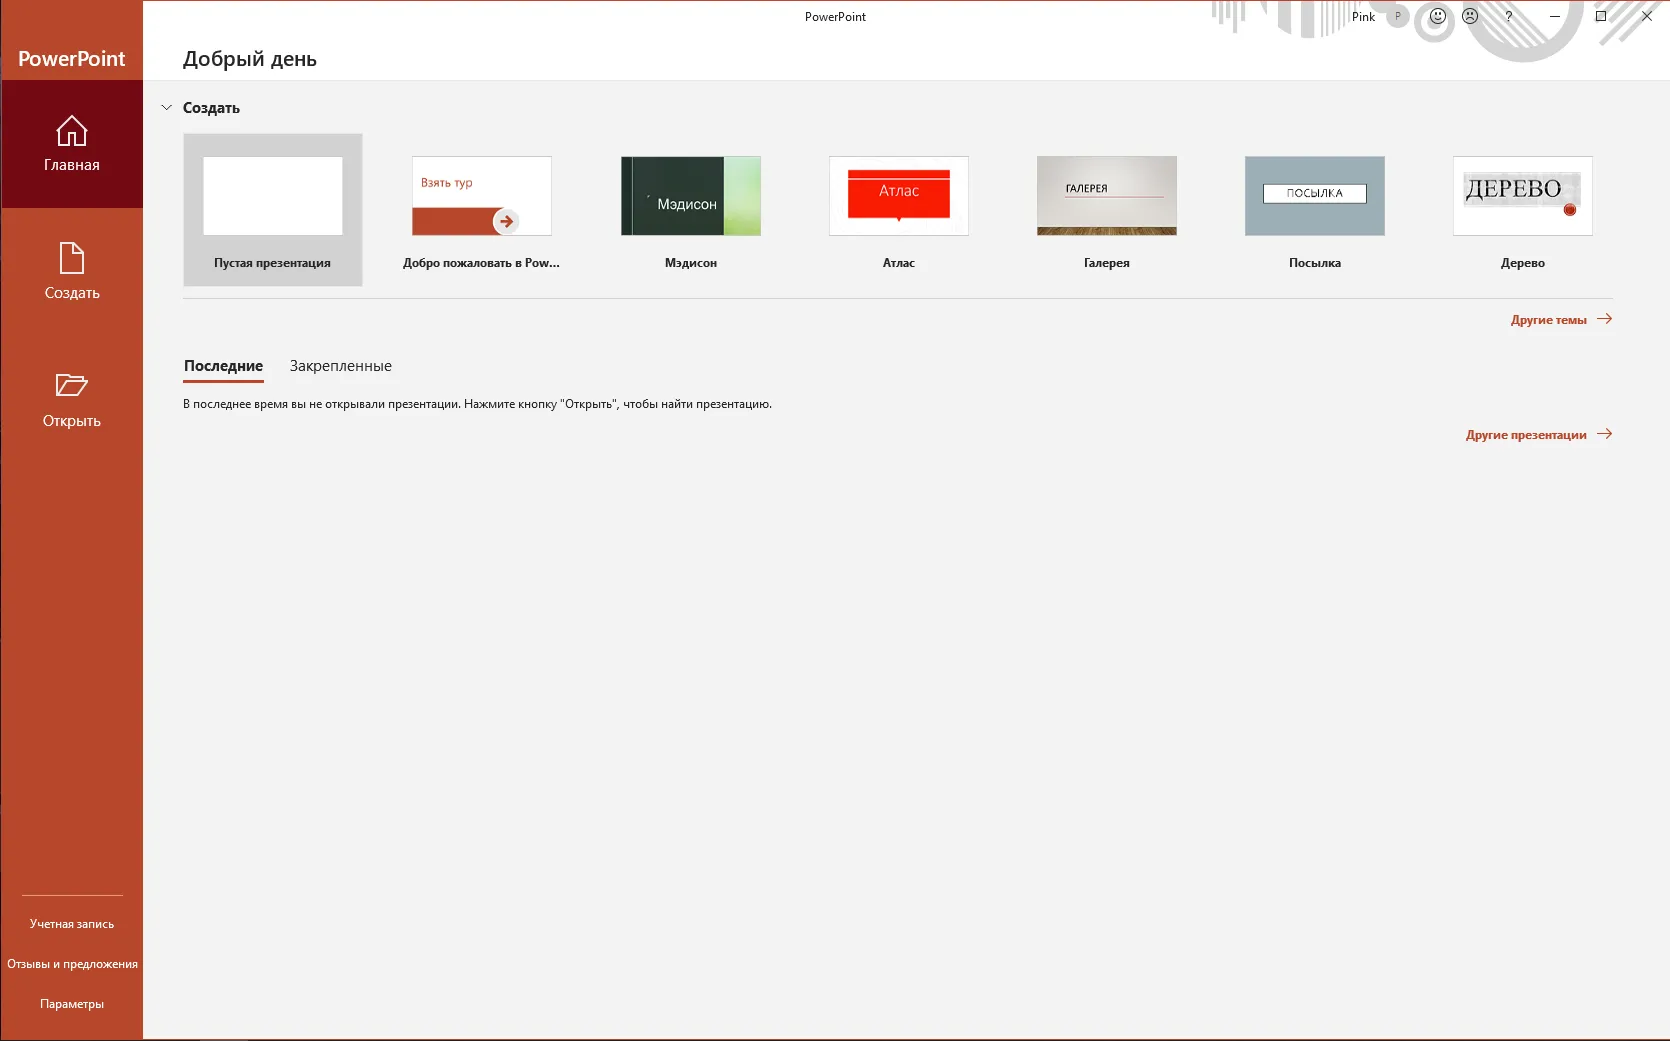
Task: Select the Пустая презентация blank template
Action: 273,210
